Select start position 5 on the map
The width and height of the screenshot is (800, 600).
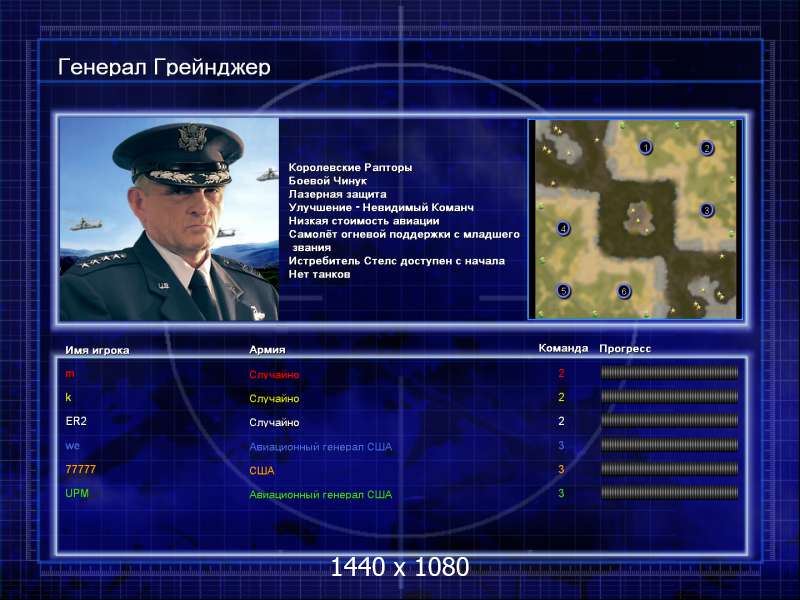click(x=563, y=291)
